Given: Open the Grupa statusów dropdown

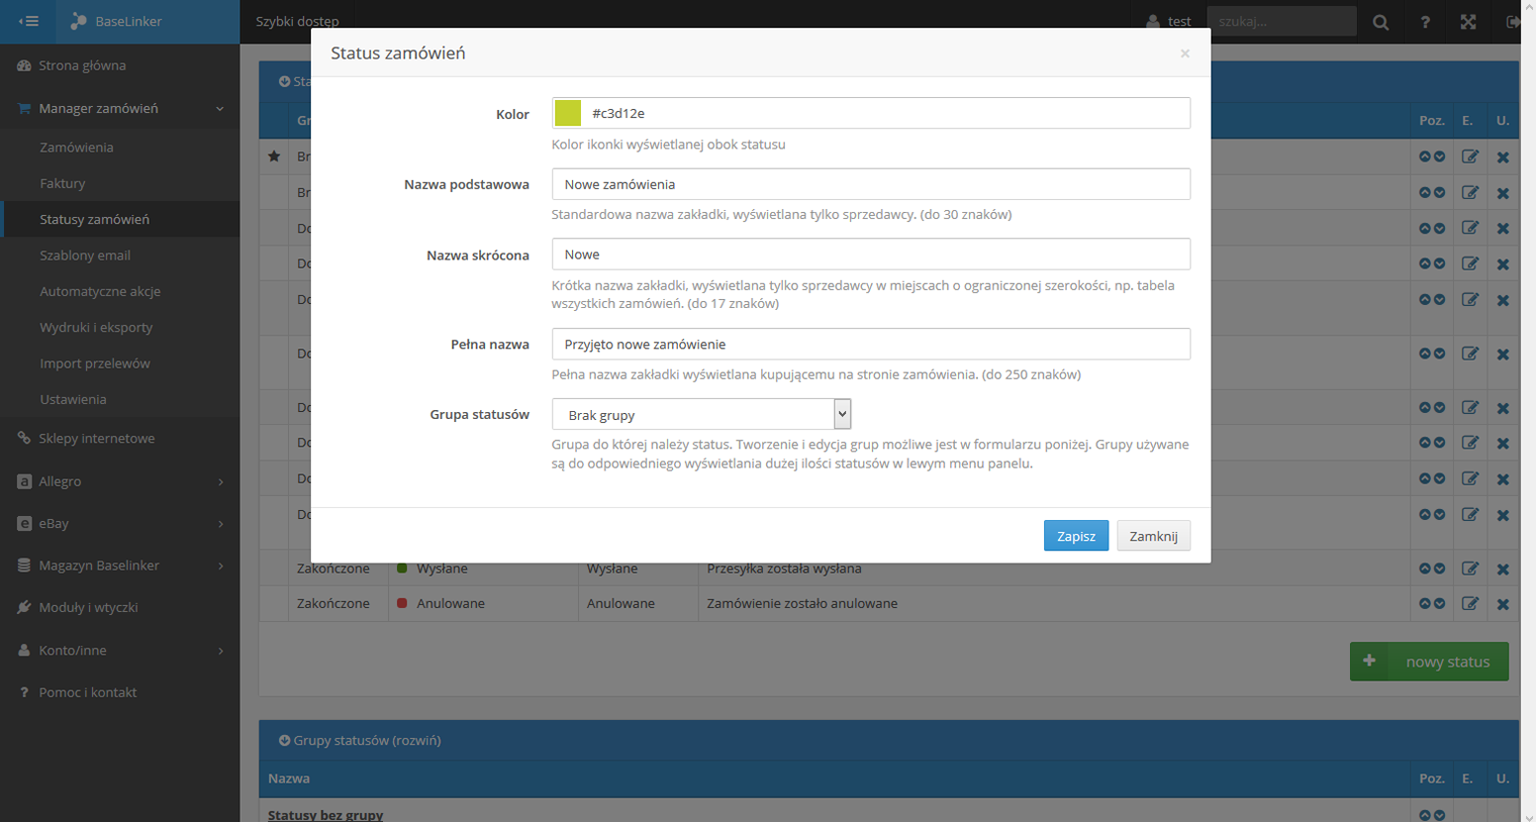Looking at the screenshot, I should tap(701, 414).
